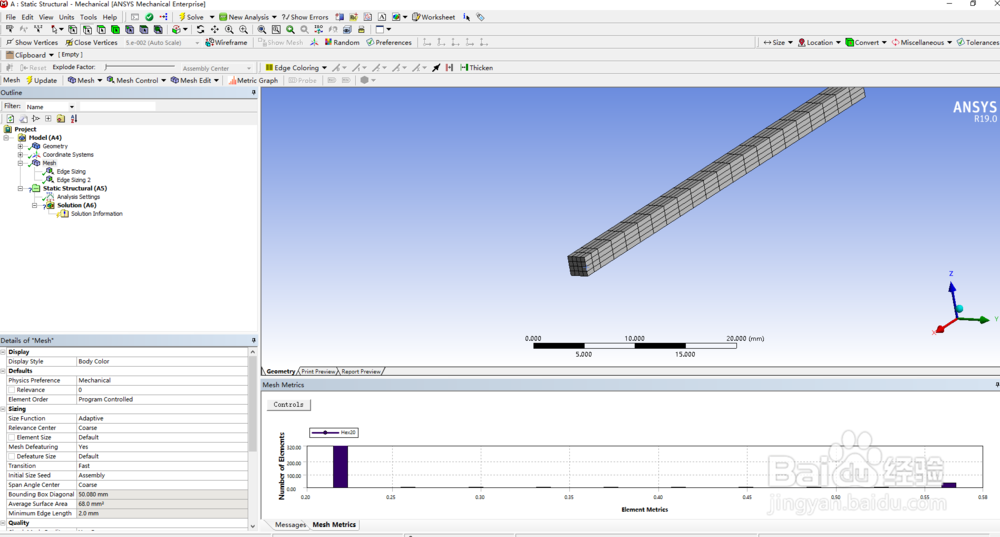Screen dimensions: 1000x537
Task: Pin the Details of Mesh panel
Action: 253,341
